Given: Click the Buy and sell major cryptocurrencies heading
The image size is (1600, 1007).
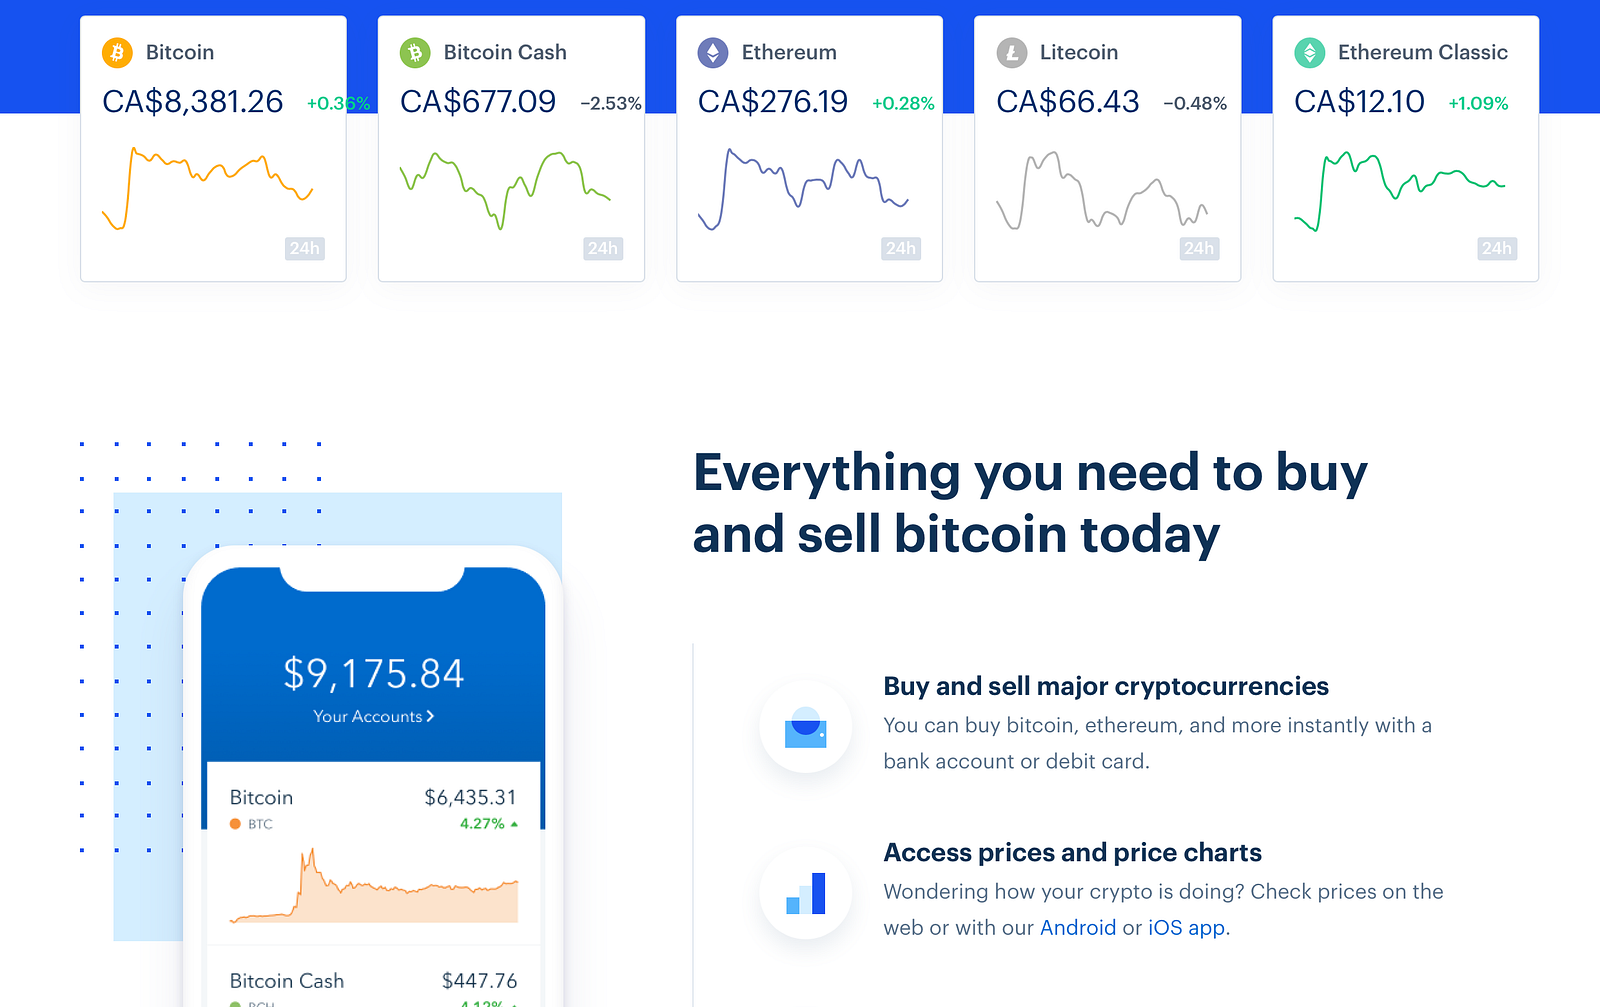Looking at the screenshot, I should pyautogui.click(x=1106, y=686).
